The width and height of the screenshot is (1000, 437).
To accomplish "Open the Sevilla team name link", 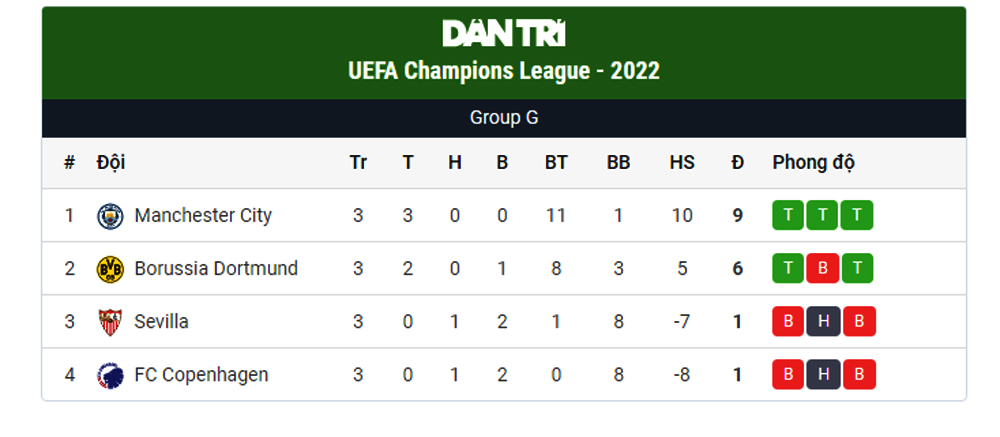I will click(x=161, y=322).
